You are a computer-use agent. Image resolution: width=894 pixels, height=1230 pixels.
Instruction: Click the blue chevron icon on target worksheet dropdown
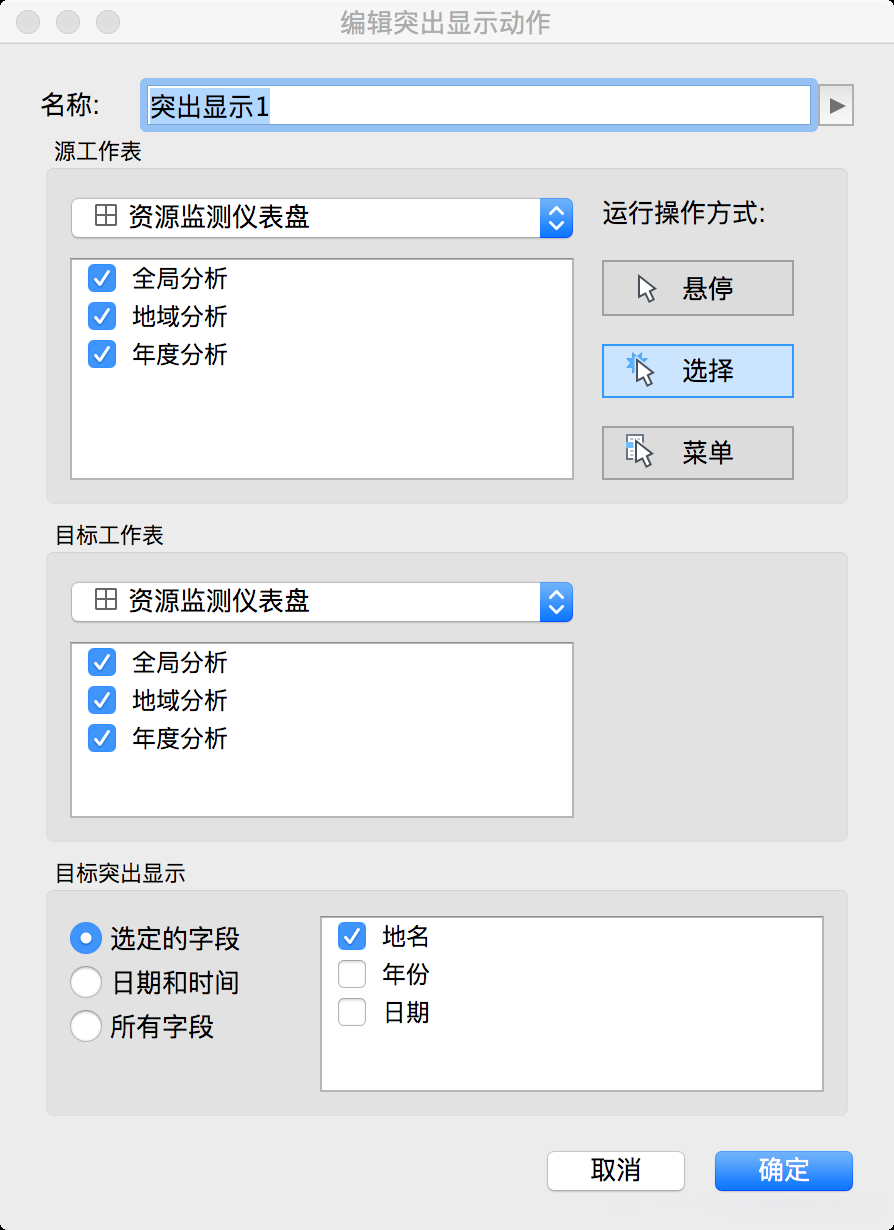[561, 602]
